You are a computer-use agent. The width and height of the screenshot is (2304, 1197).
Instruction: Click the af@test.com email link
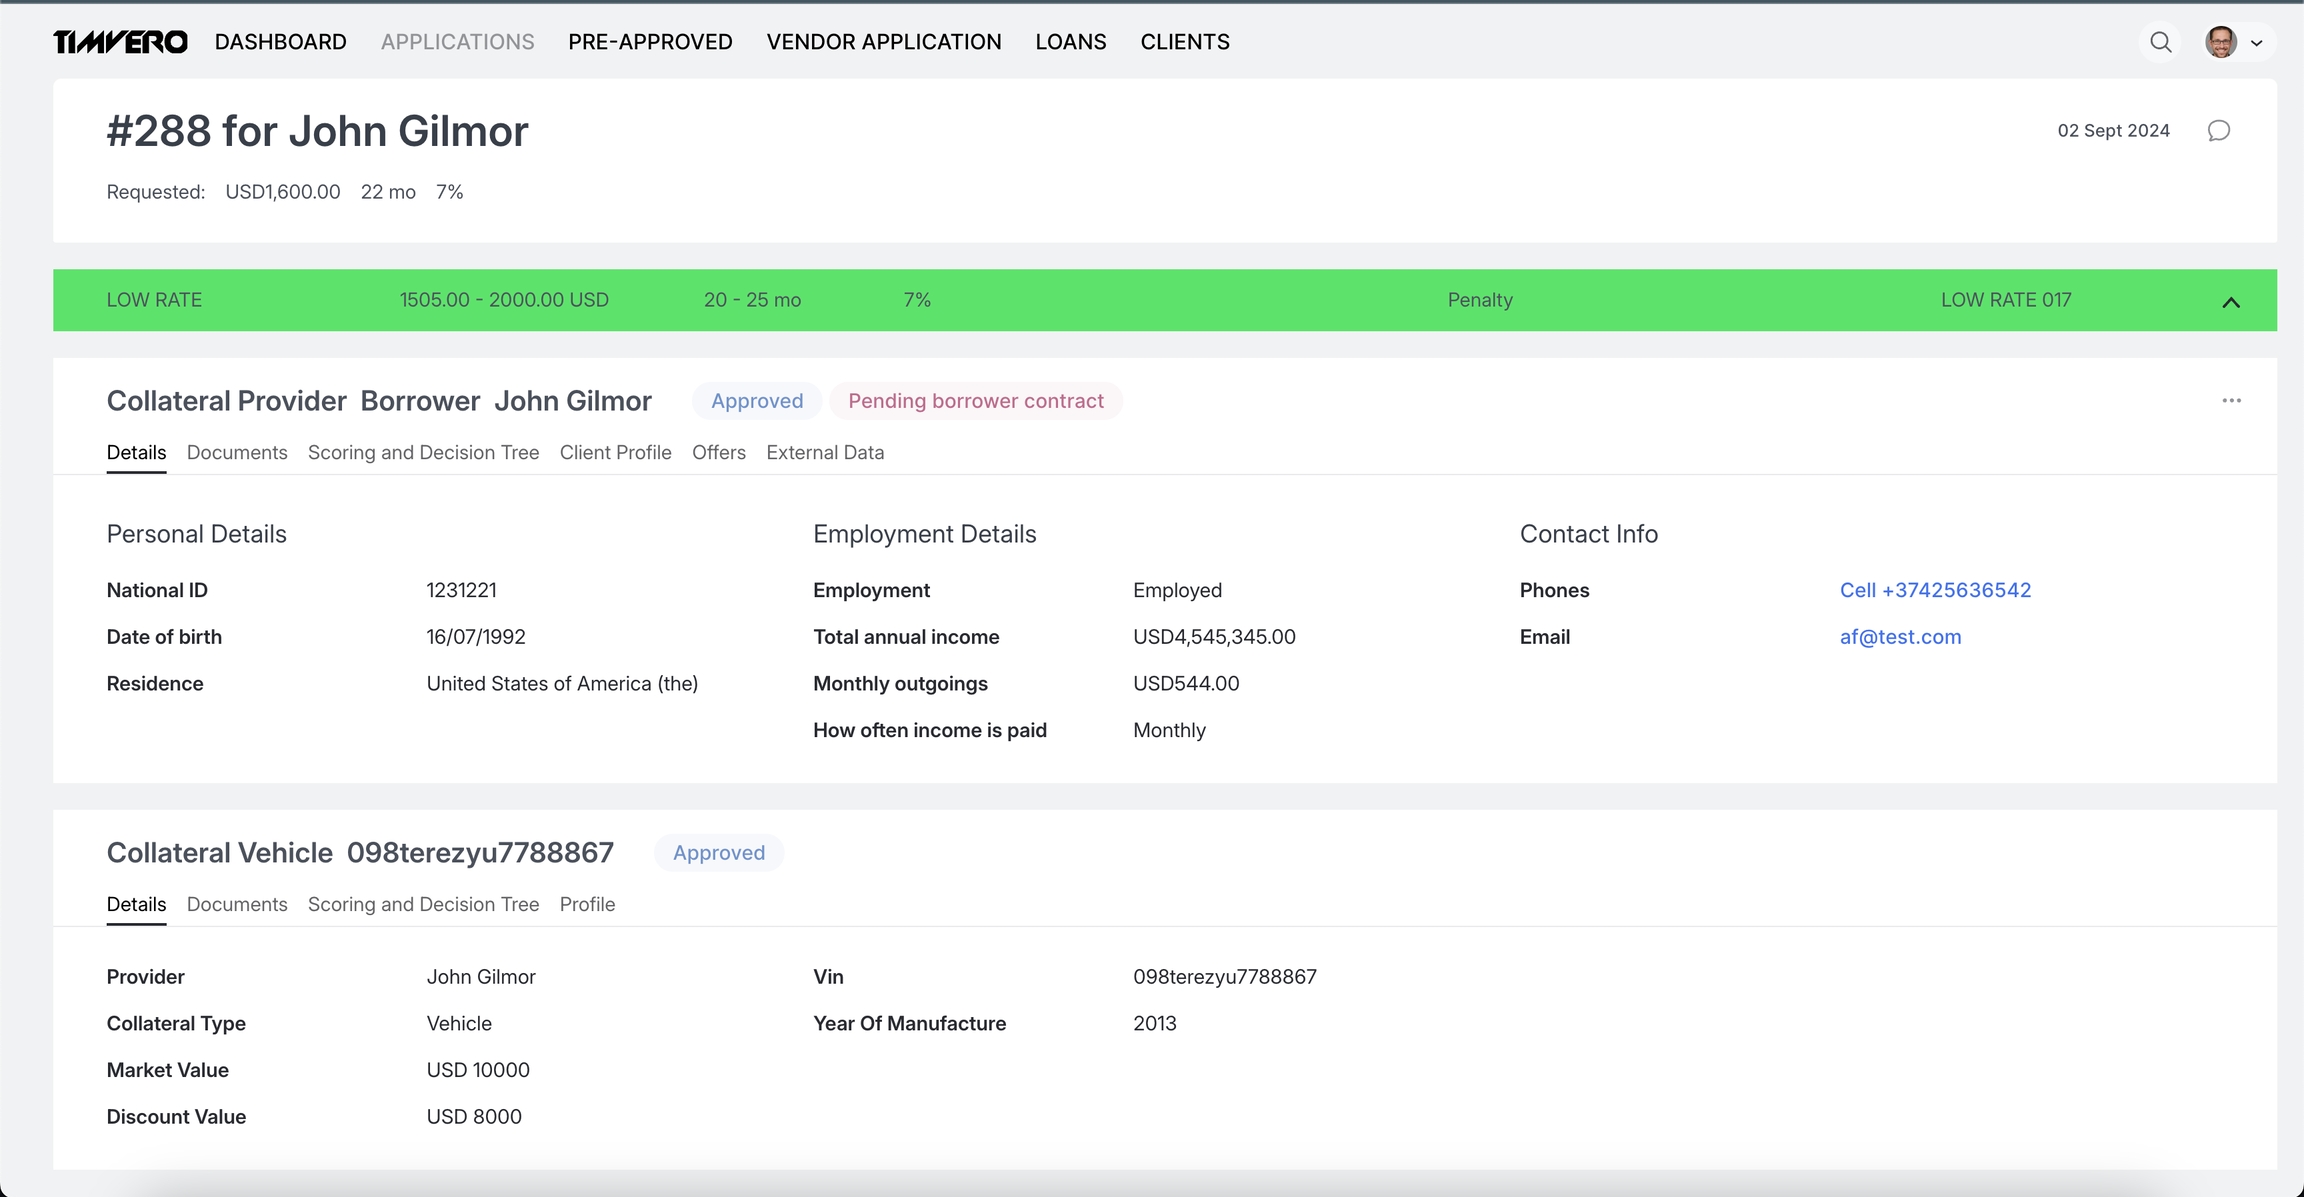tap(1899, 638)
